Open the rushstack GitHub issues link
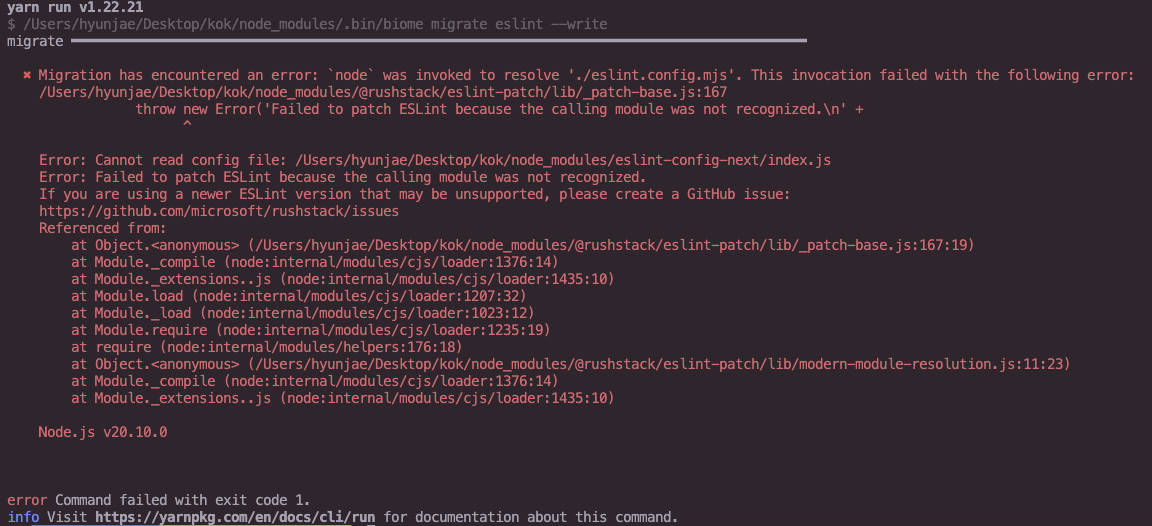 [218, 211]
